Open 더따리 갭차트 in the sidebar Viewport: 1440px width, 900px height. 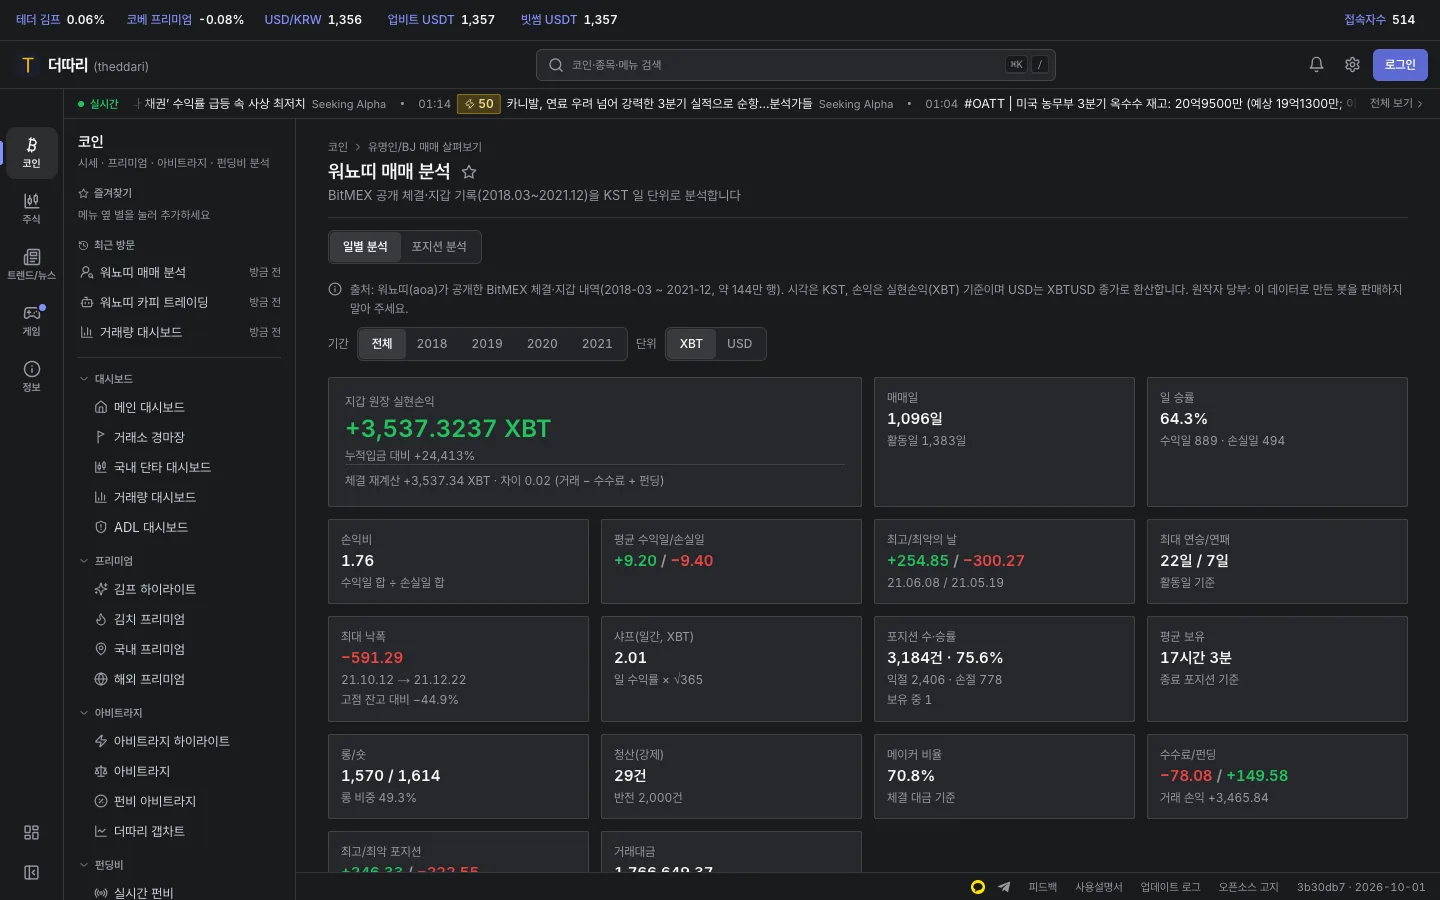180,831
